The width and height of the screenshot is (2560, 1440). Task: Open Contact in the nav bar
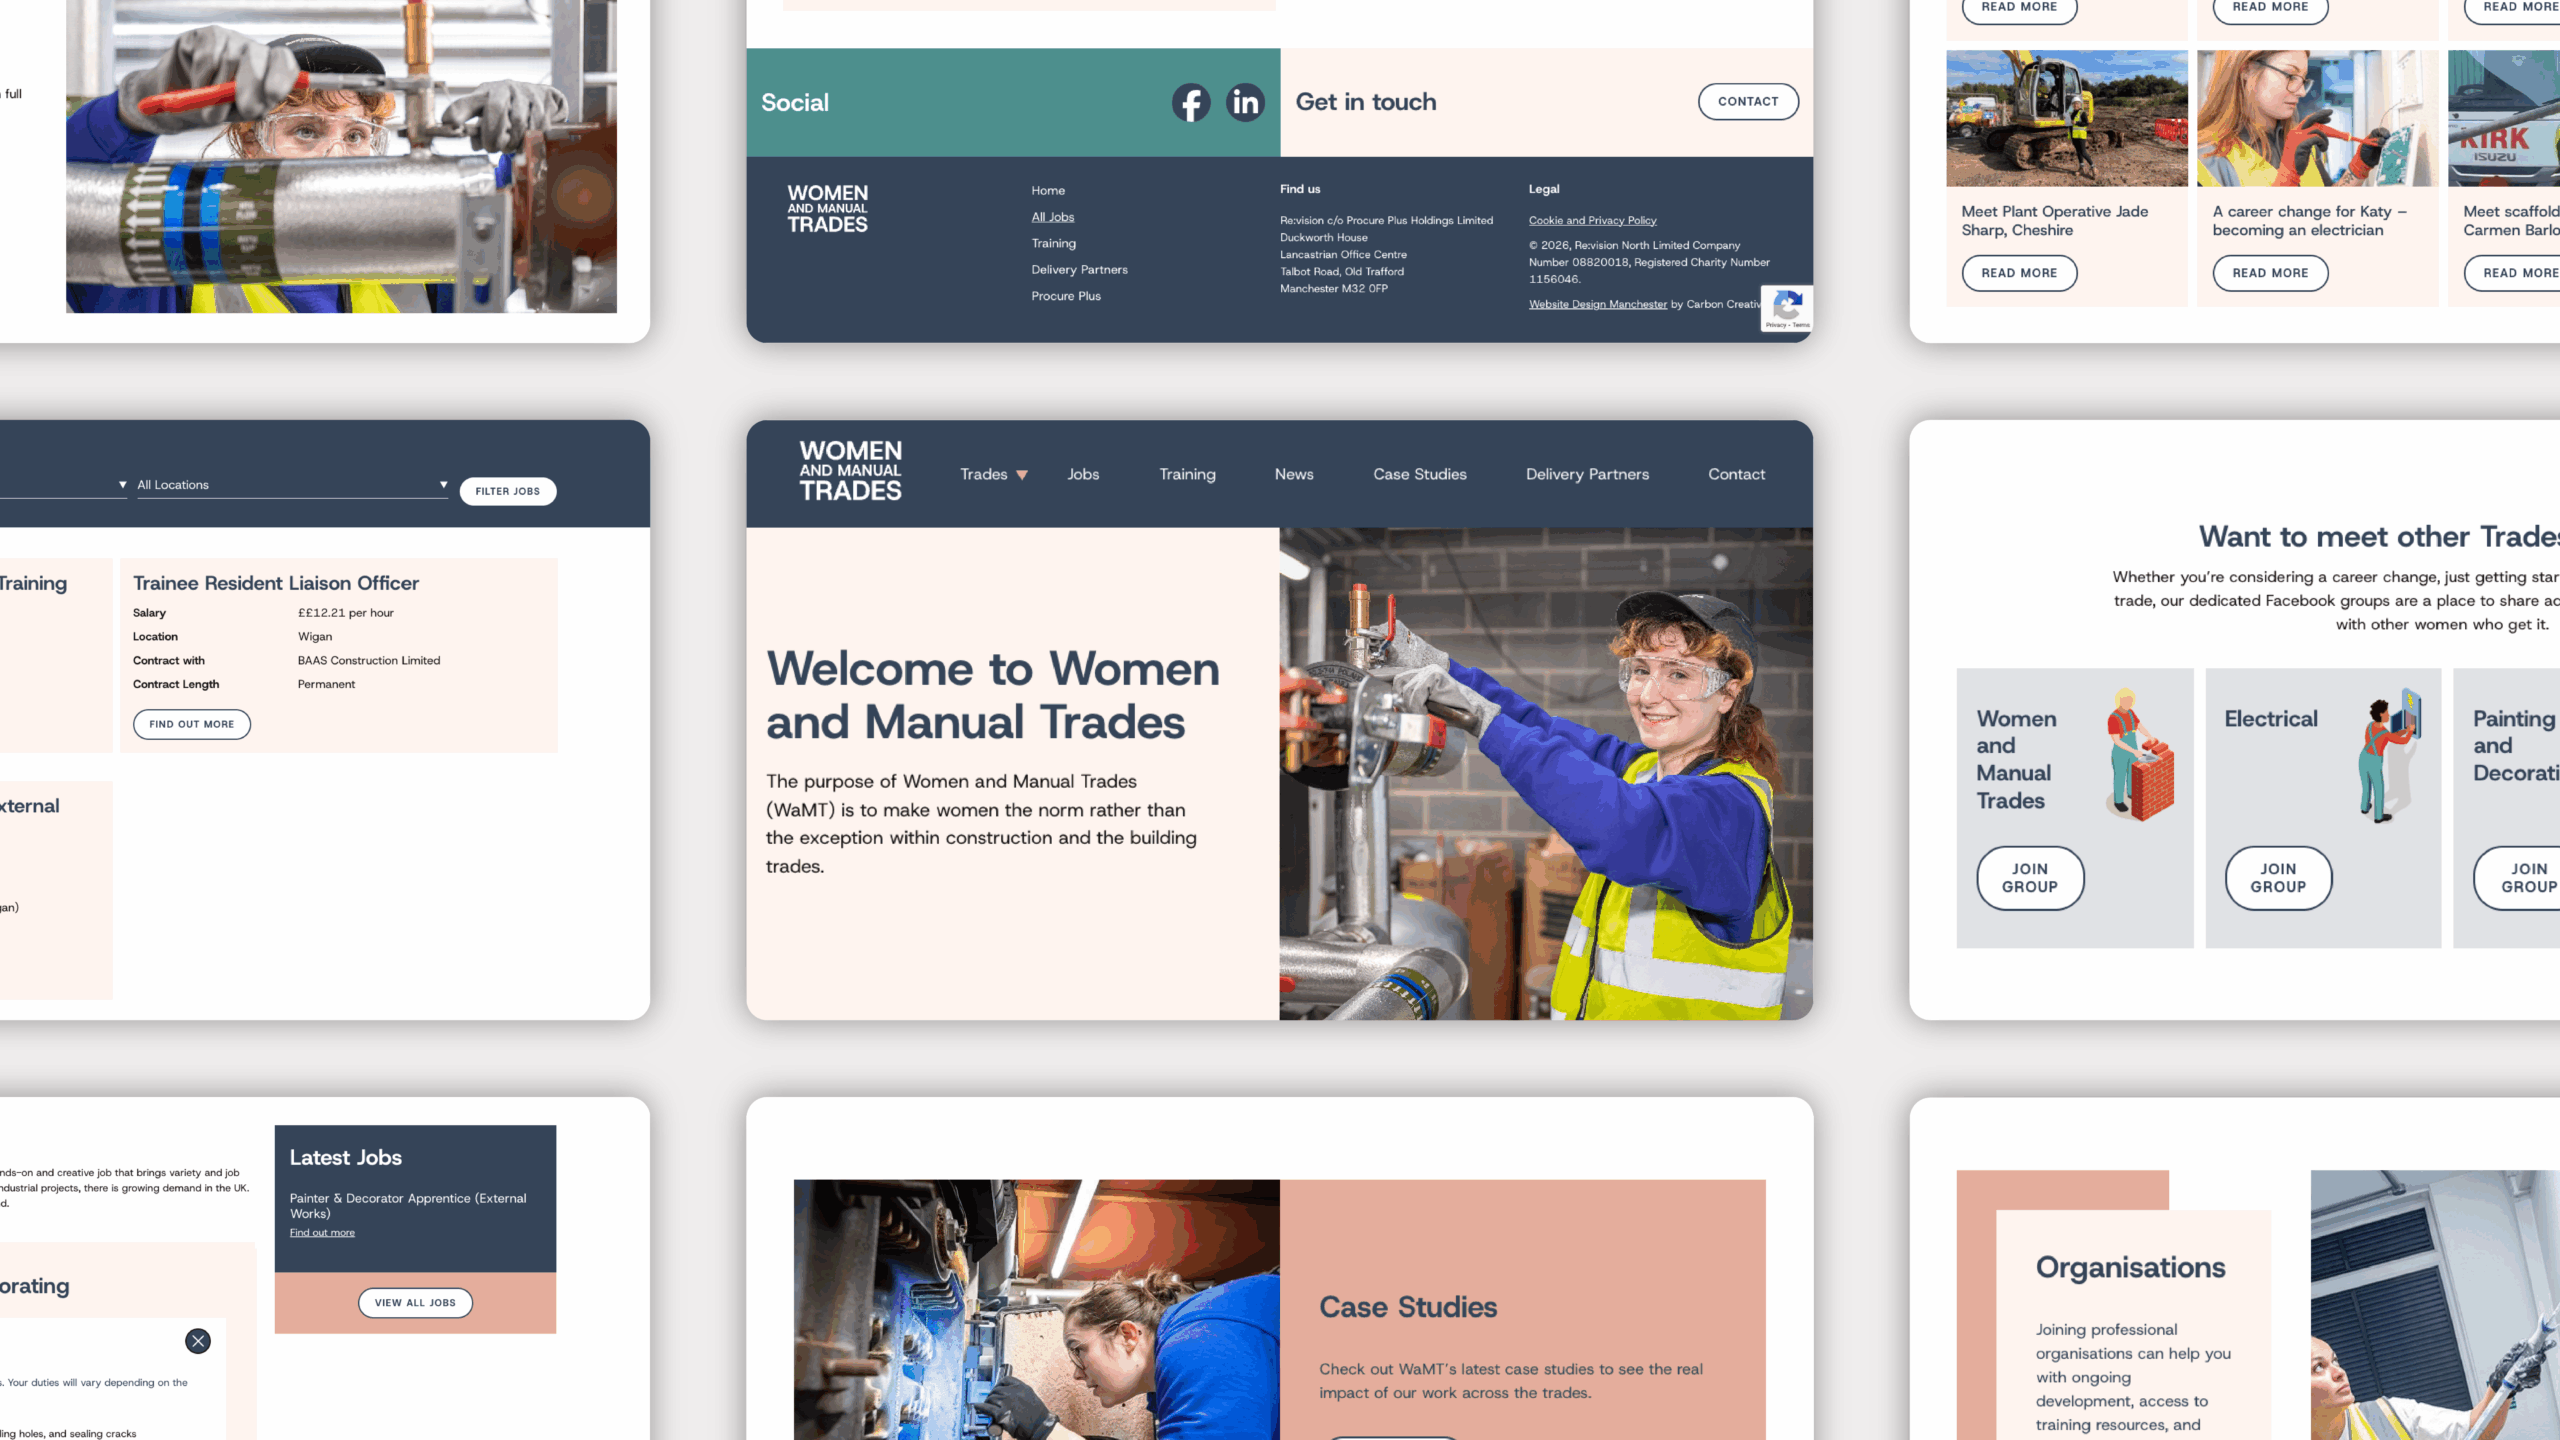(x=1736, y=474)
